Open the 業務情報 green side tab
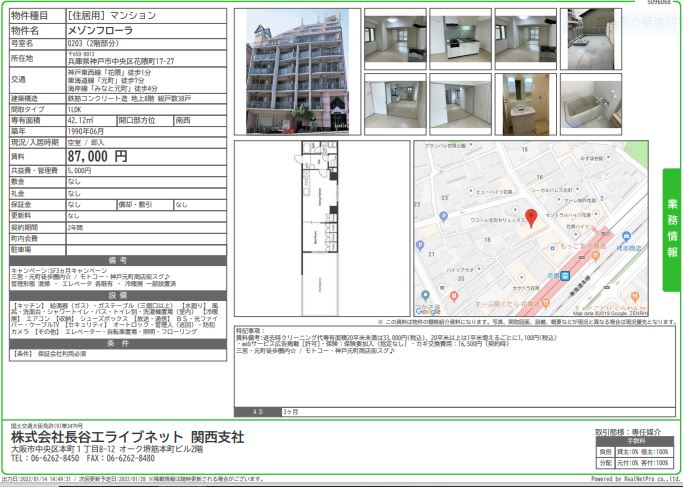 [672, 230]
